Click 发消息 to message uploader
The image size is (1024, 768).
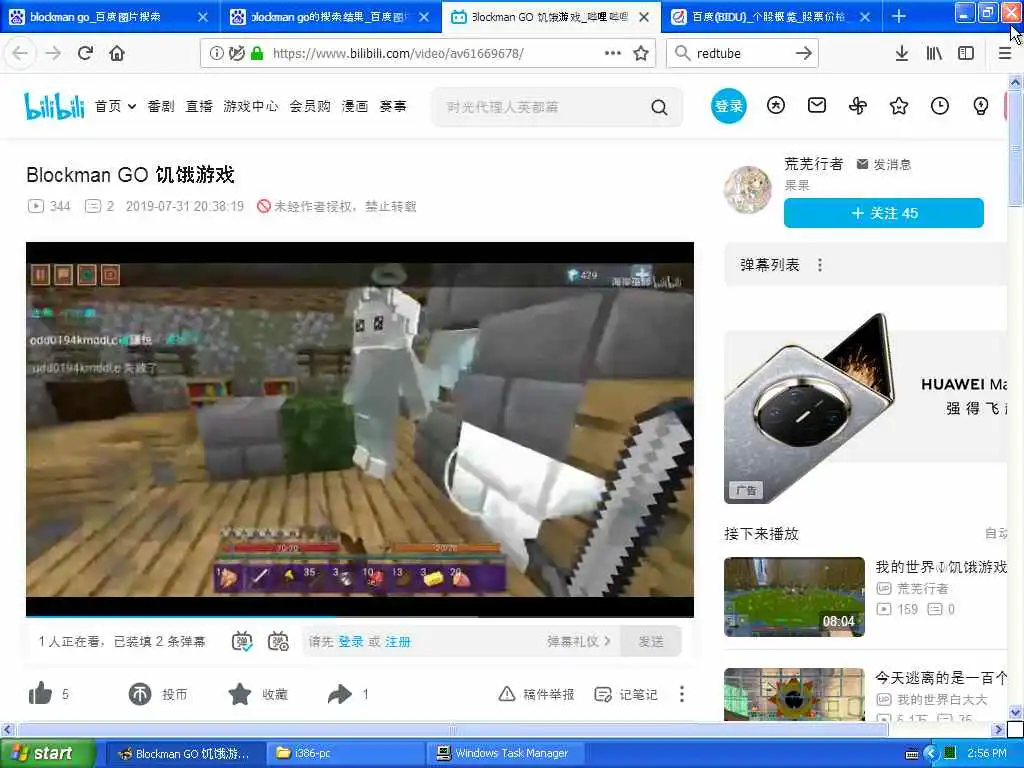click(884, 165)
